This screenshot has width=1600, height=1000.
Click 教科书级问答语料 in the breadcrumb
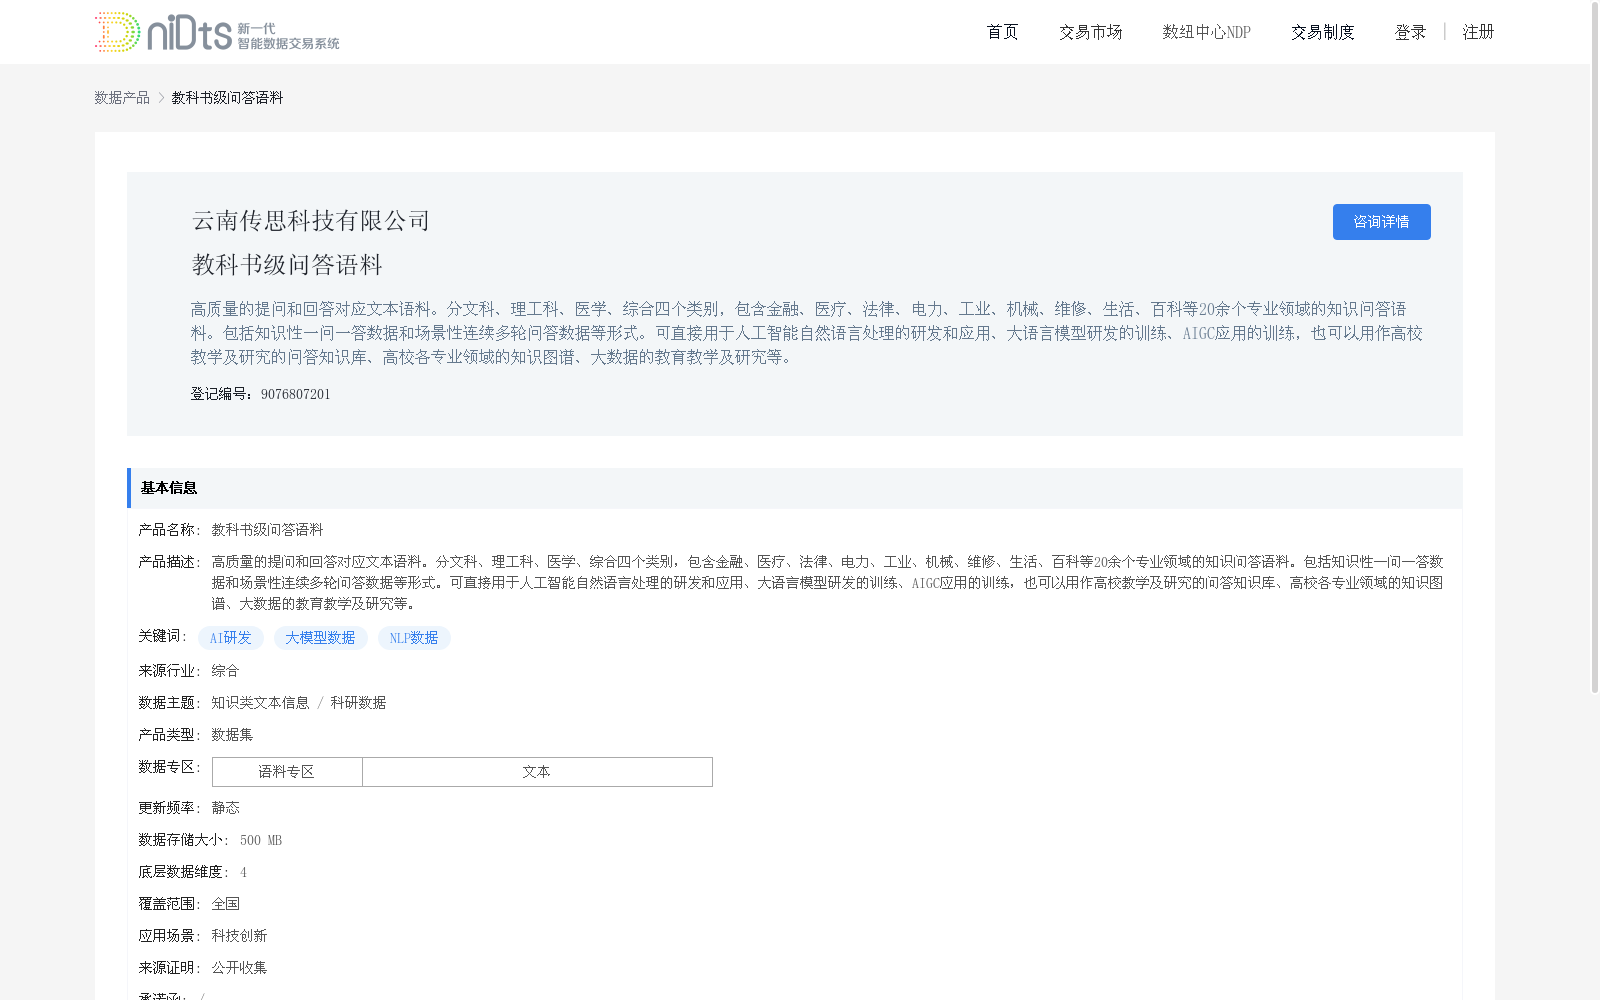point(227,97)
